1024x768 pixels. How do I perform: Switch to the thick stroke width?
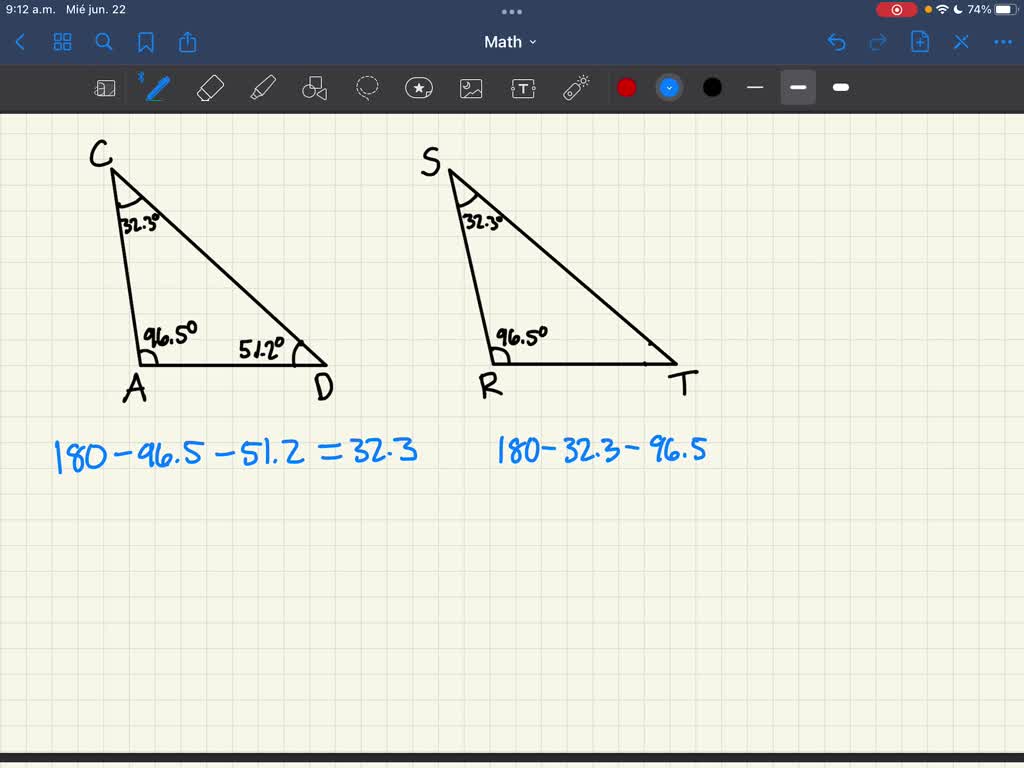pos(840,87)
